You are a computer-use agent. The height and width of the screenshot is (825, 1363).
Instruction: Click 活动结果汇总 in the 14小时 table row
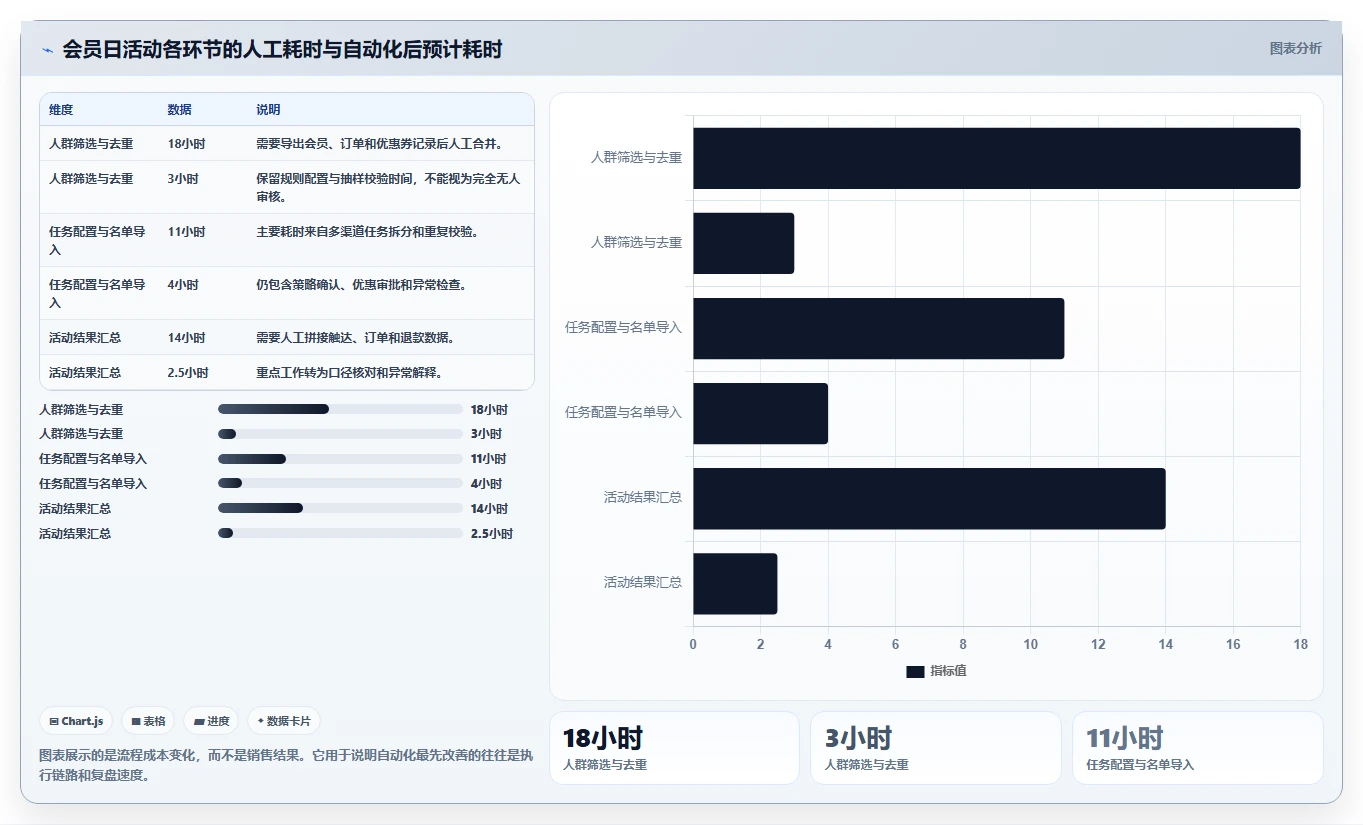(x=85, y=338)
